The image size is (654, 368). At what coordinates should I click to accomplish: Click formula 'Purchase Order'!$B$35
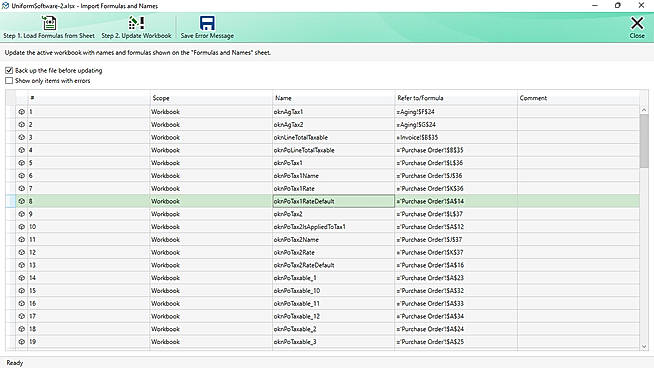(456, 150)
